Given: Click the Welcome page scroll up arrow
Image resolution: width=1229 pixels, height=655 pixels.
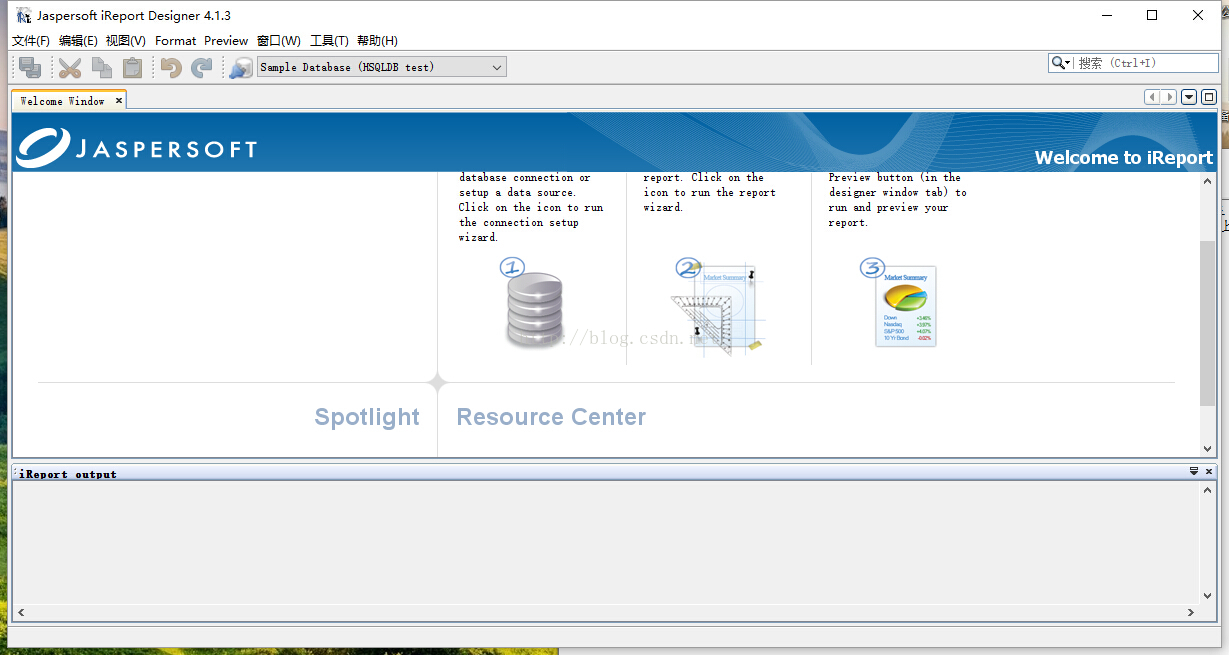Looking at the screenshot, I should coord(1208,182).
